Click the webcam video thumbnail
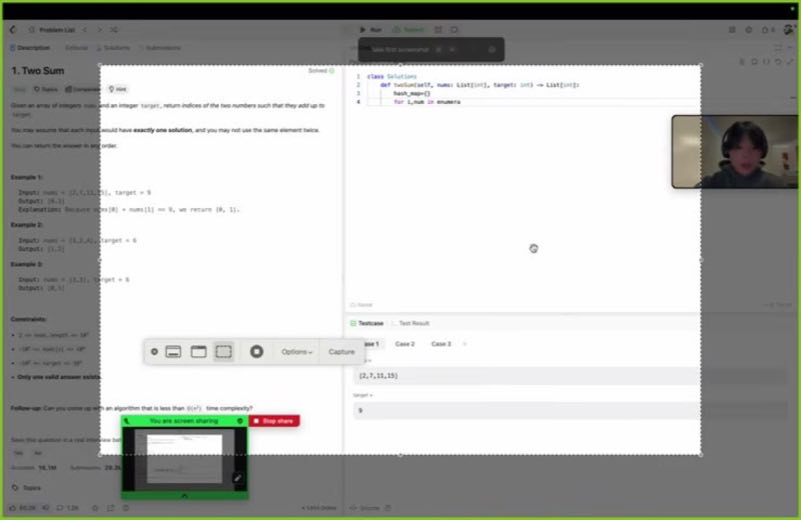The image size is (801, 520). tap(735, 152)
